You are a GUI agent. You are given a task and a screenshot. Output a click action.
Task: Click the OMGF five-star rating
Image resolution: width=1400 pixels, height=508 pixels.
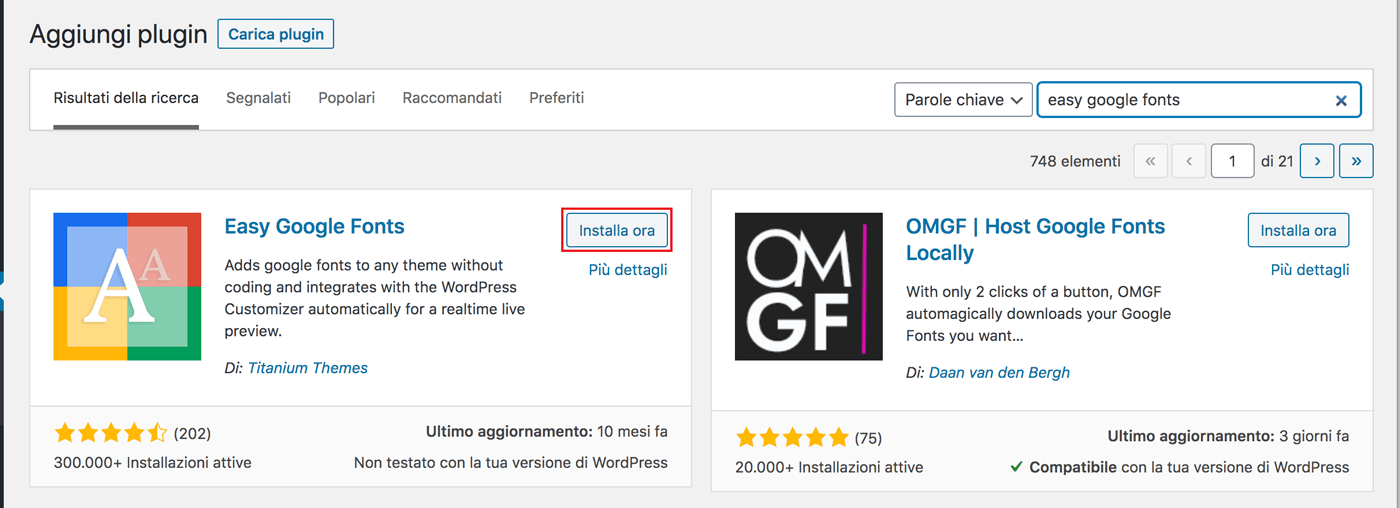pos(793,438)
